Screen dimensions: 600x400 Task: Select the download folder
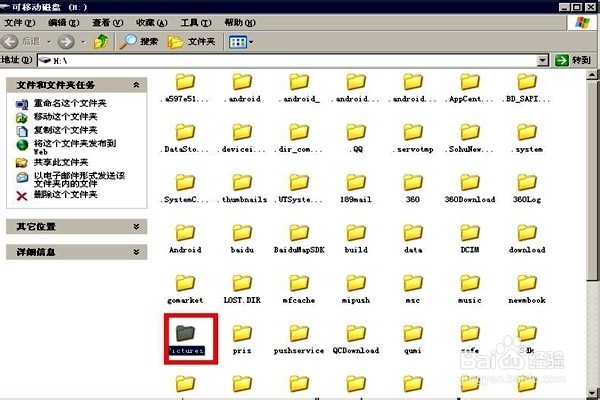[x=527, y=239]
